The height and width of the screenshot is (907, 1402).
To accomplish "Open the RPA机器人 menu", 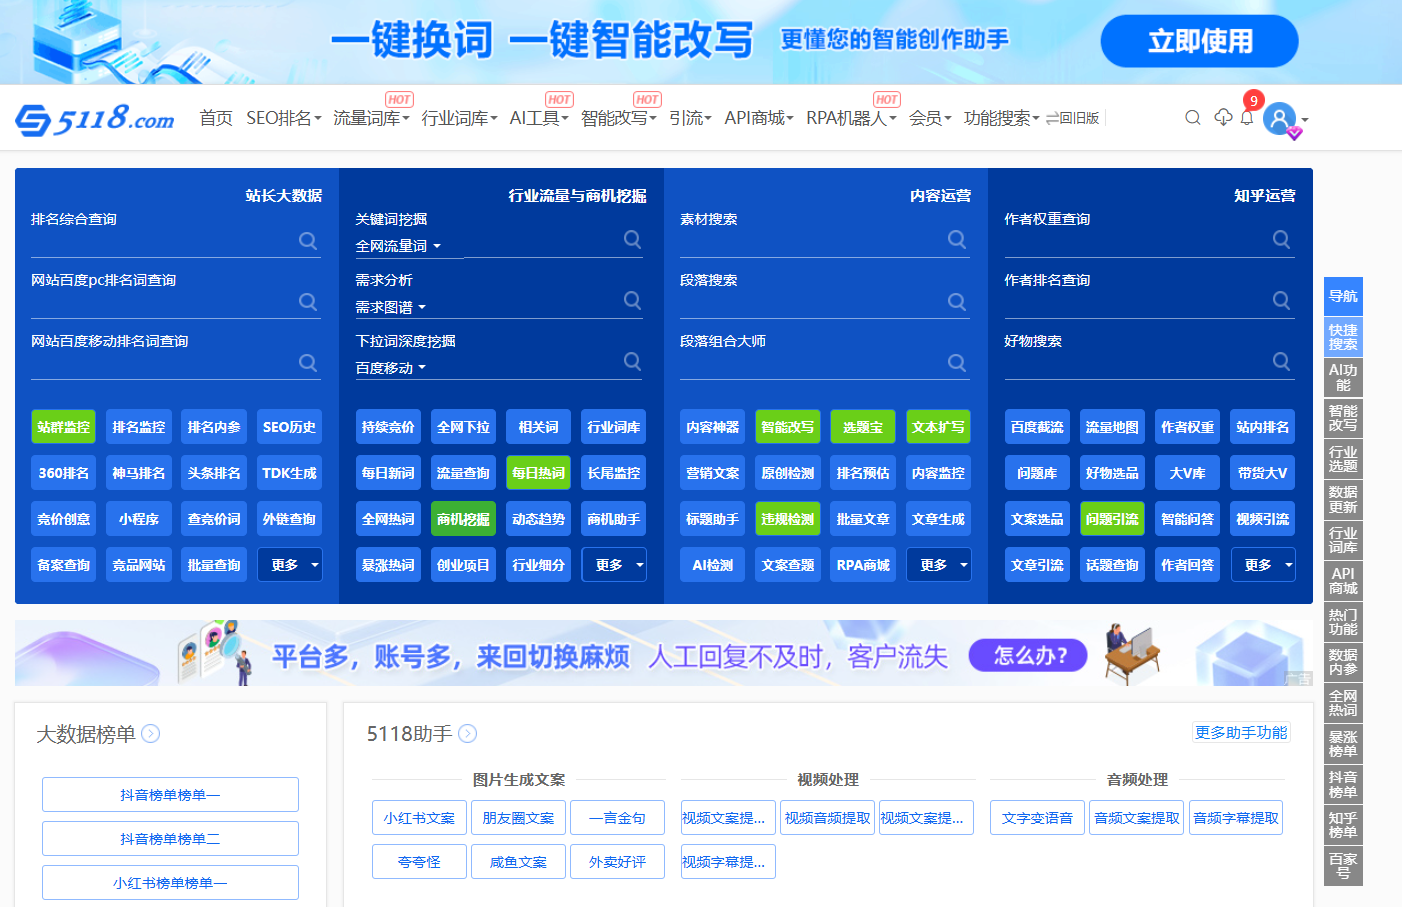I will (x=851, y=118).
